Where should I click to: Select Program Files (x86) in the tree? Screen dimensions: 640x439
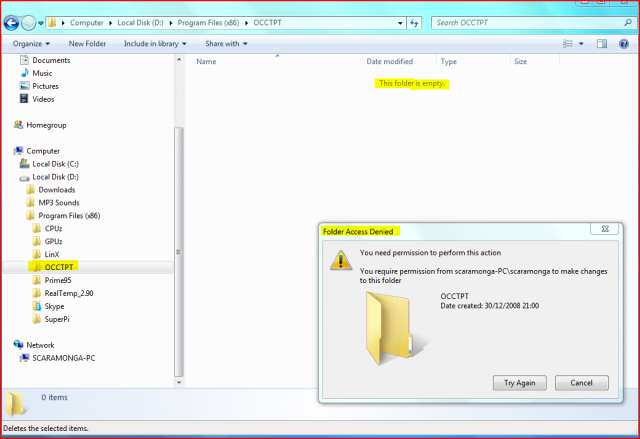coord(63,216)
